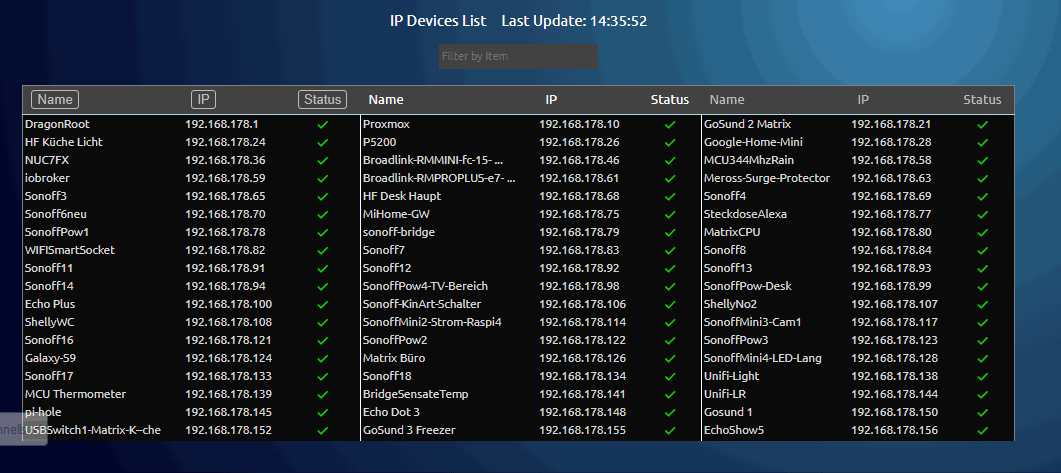Sort first table by IP button
The image size is (1061, 473).
click(203, 99)
